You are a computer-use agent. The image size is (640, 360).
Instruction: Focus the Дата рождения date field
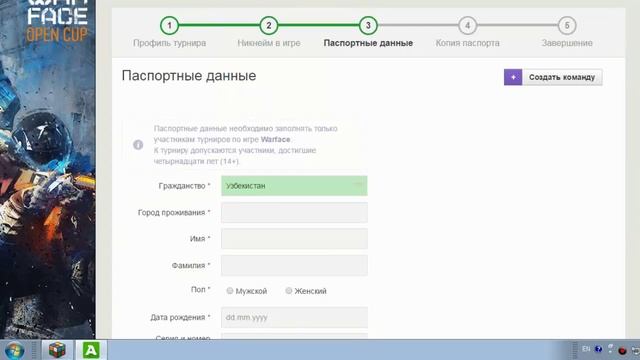coord(294,317)
